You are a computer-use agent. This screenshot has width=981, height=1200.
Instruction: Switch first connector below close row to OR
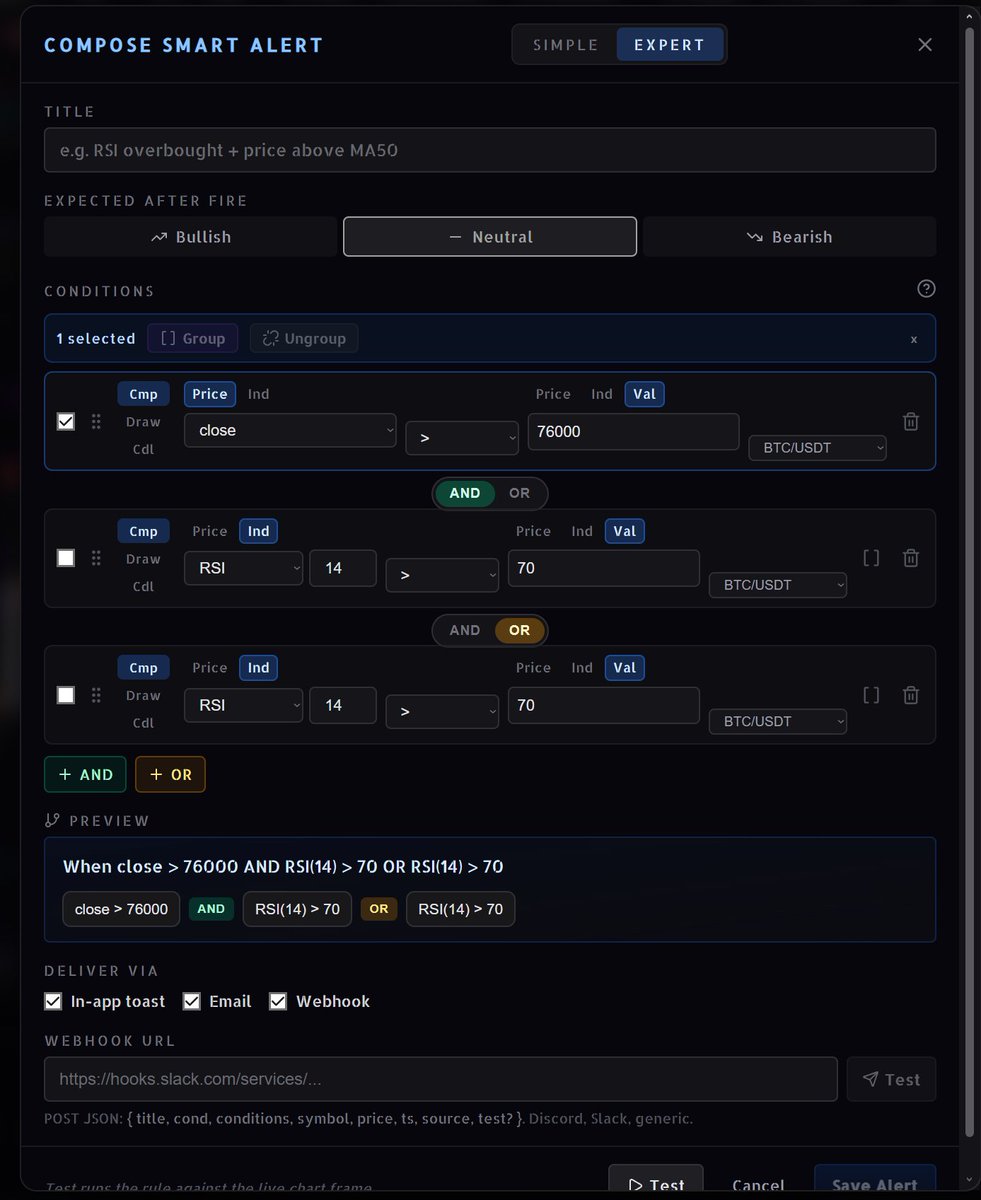(520, 493)
